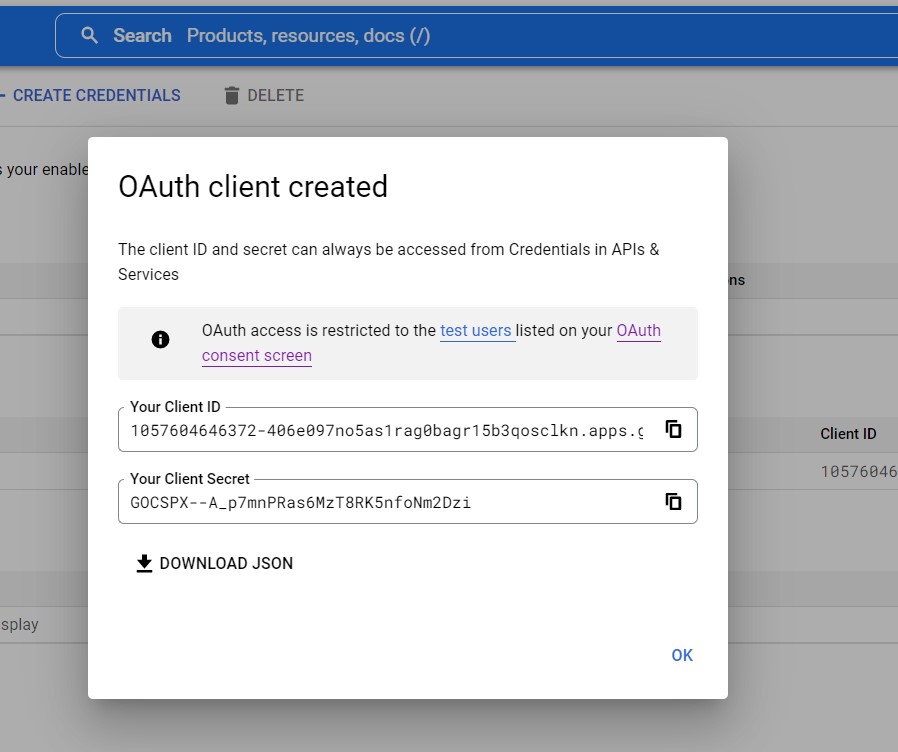
Task: Copy the Client ID using its copy icon
Action: coord(673,429)
